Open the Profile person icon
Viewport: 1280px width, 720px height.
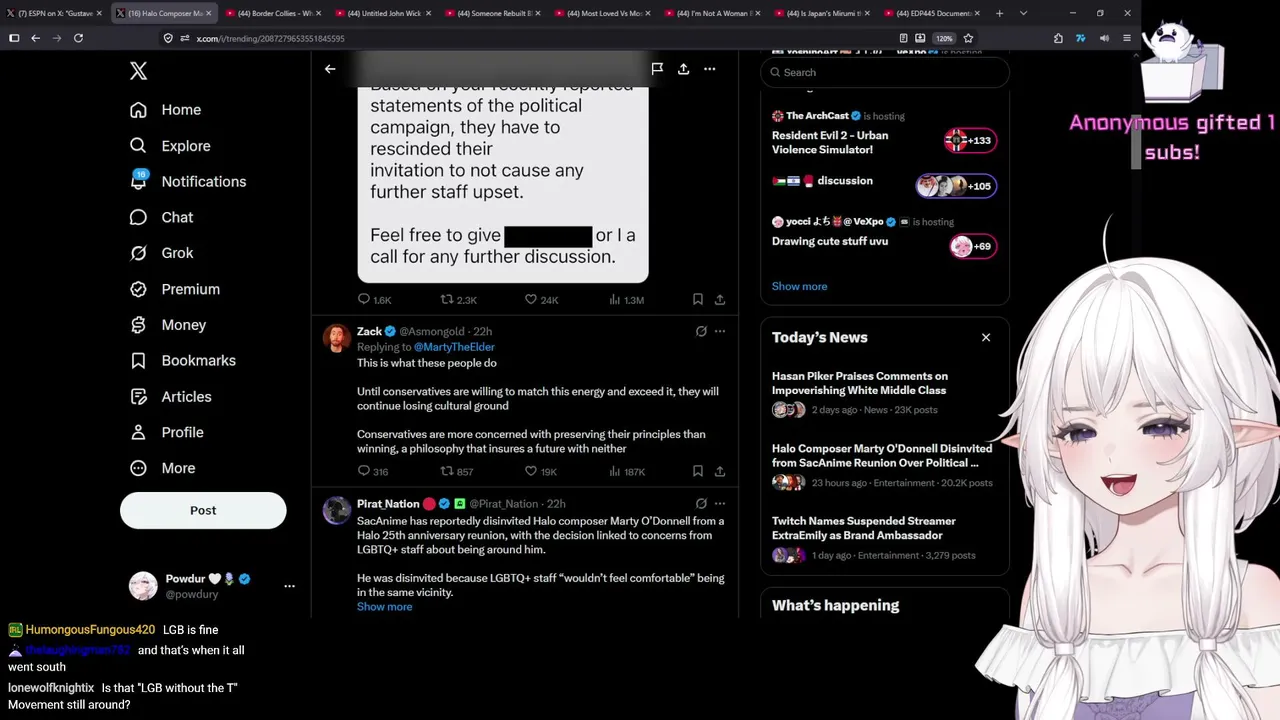point(138,433)
